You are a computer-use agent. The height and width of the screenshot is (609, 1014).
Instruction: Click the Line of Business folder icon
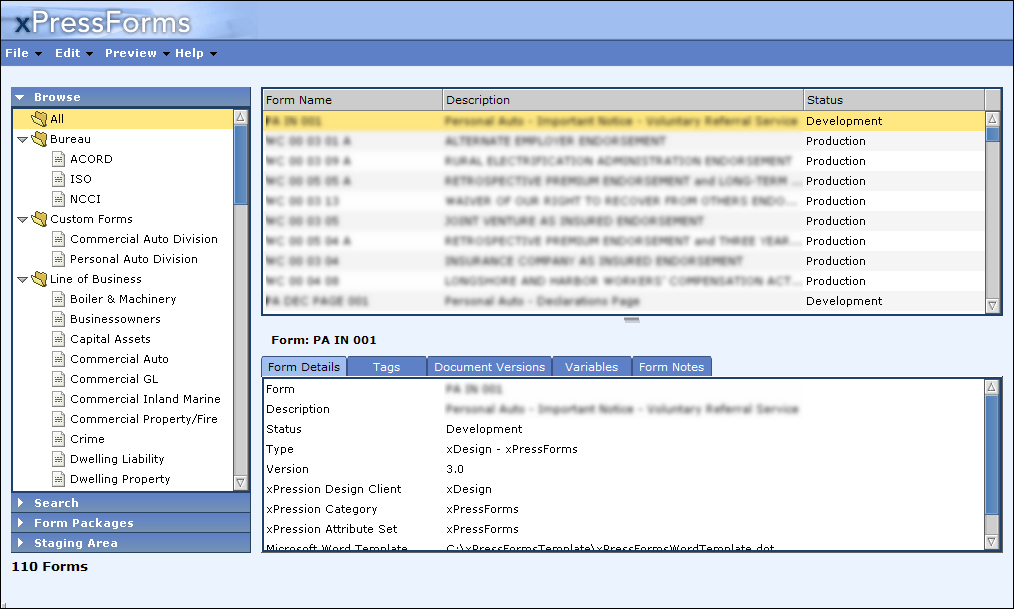click(x=40, y=279)
